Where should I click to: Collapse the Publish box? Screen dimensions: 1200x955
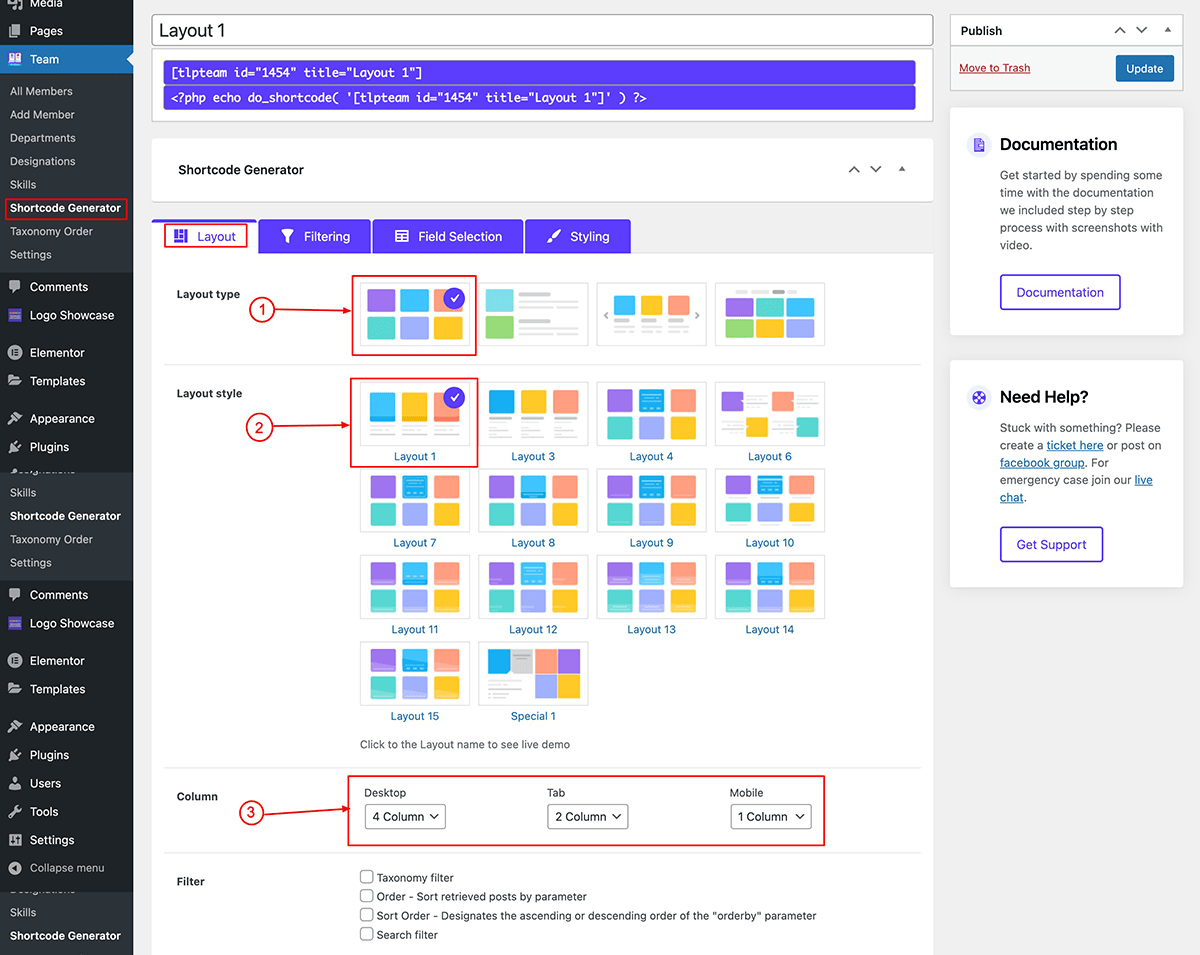coord(1168,30)
